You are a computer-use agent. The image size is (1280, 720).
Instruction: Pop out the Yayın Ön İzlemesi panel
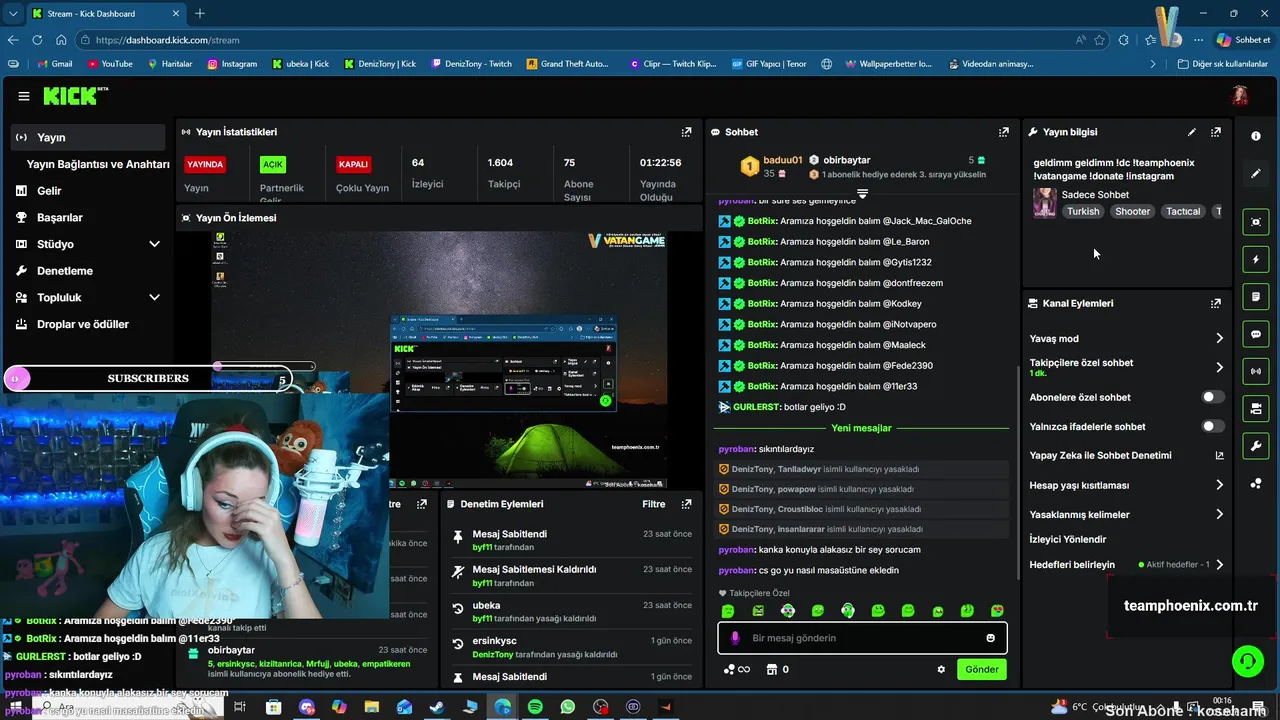click(x=686, y=218)
